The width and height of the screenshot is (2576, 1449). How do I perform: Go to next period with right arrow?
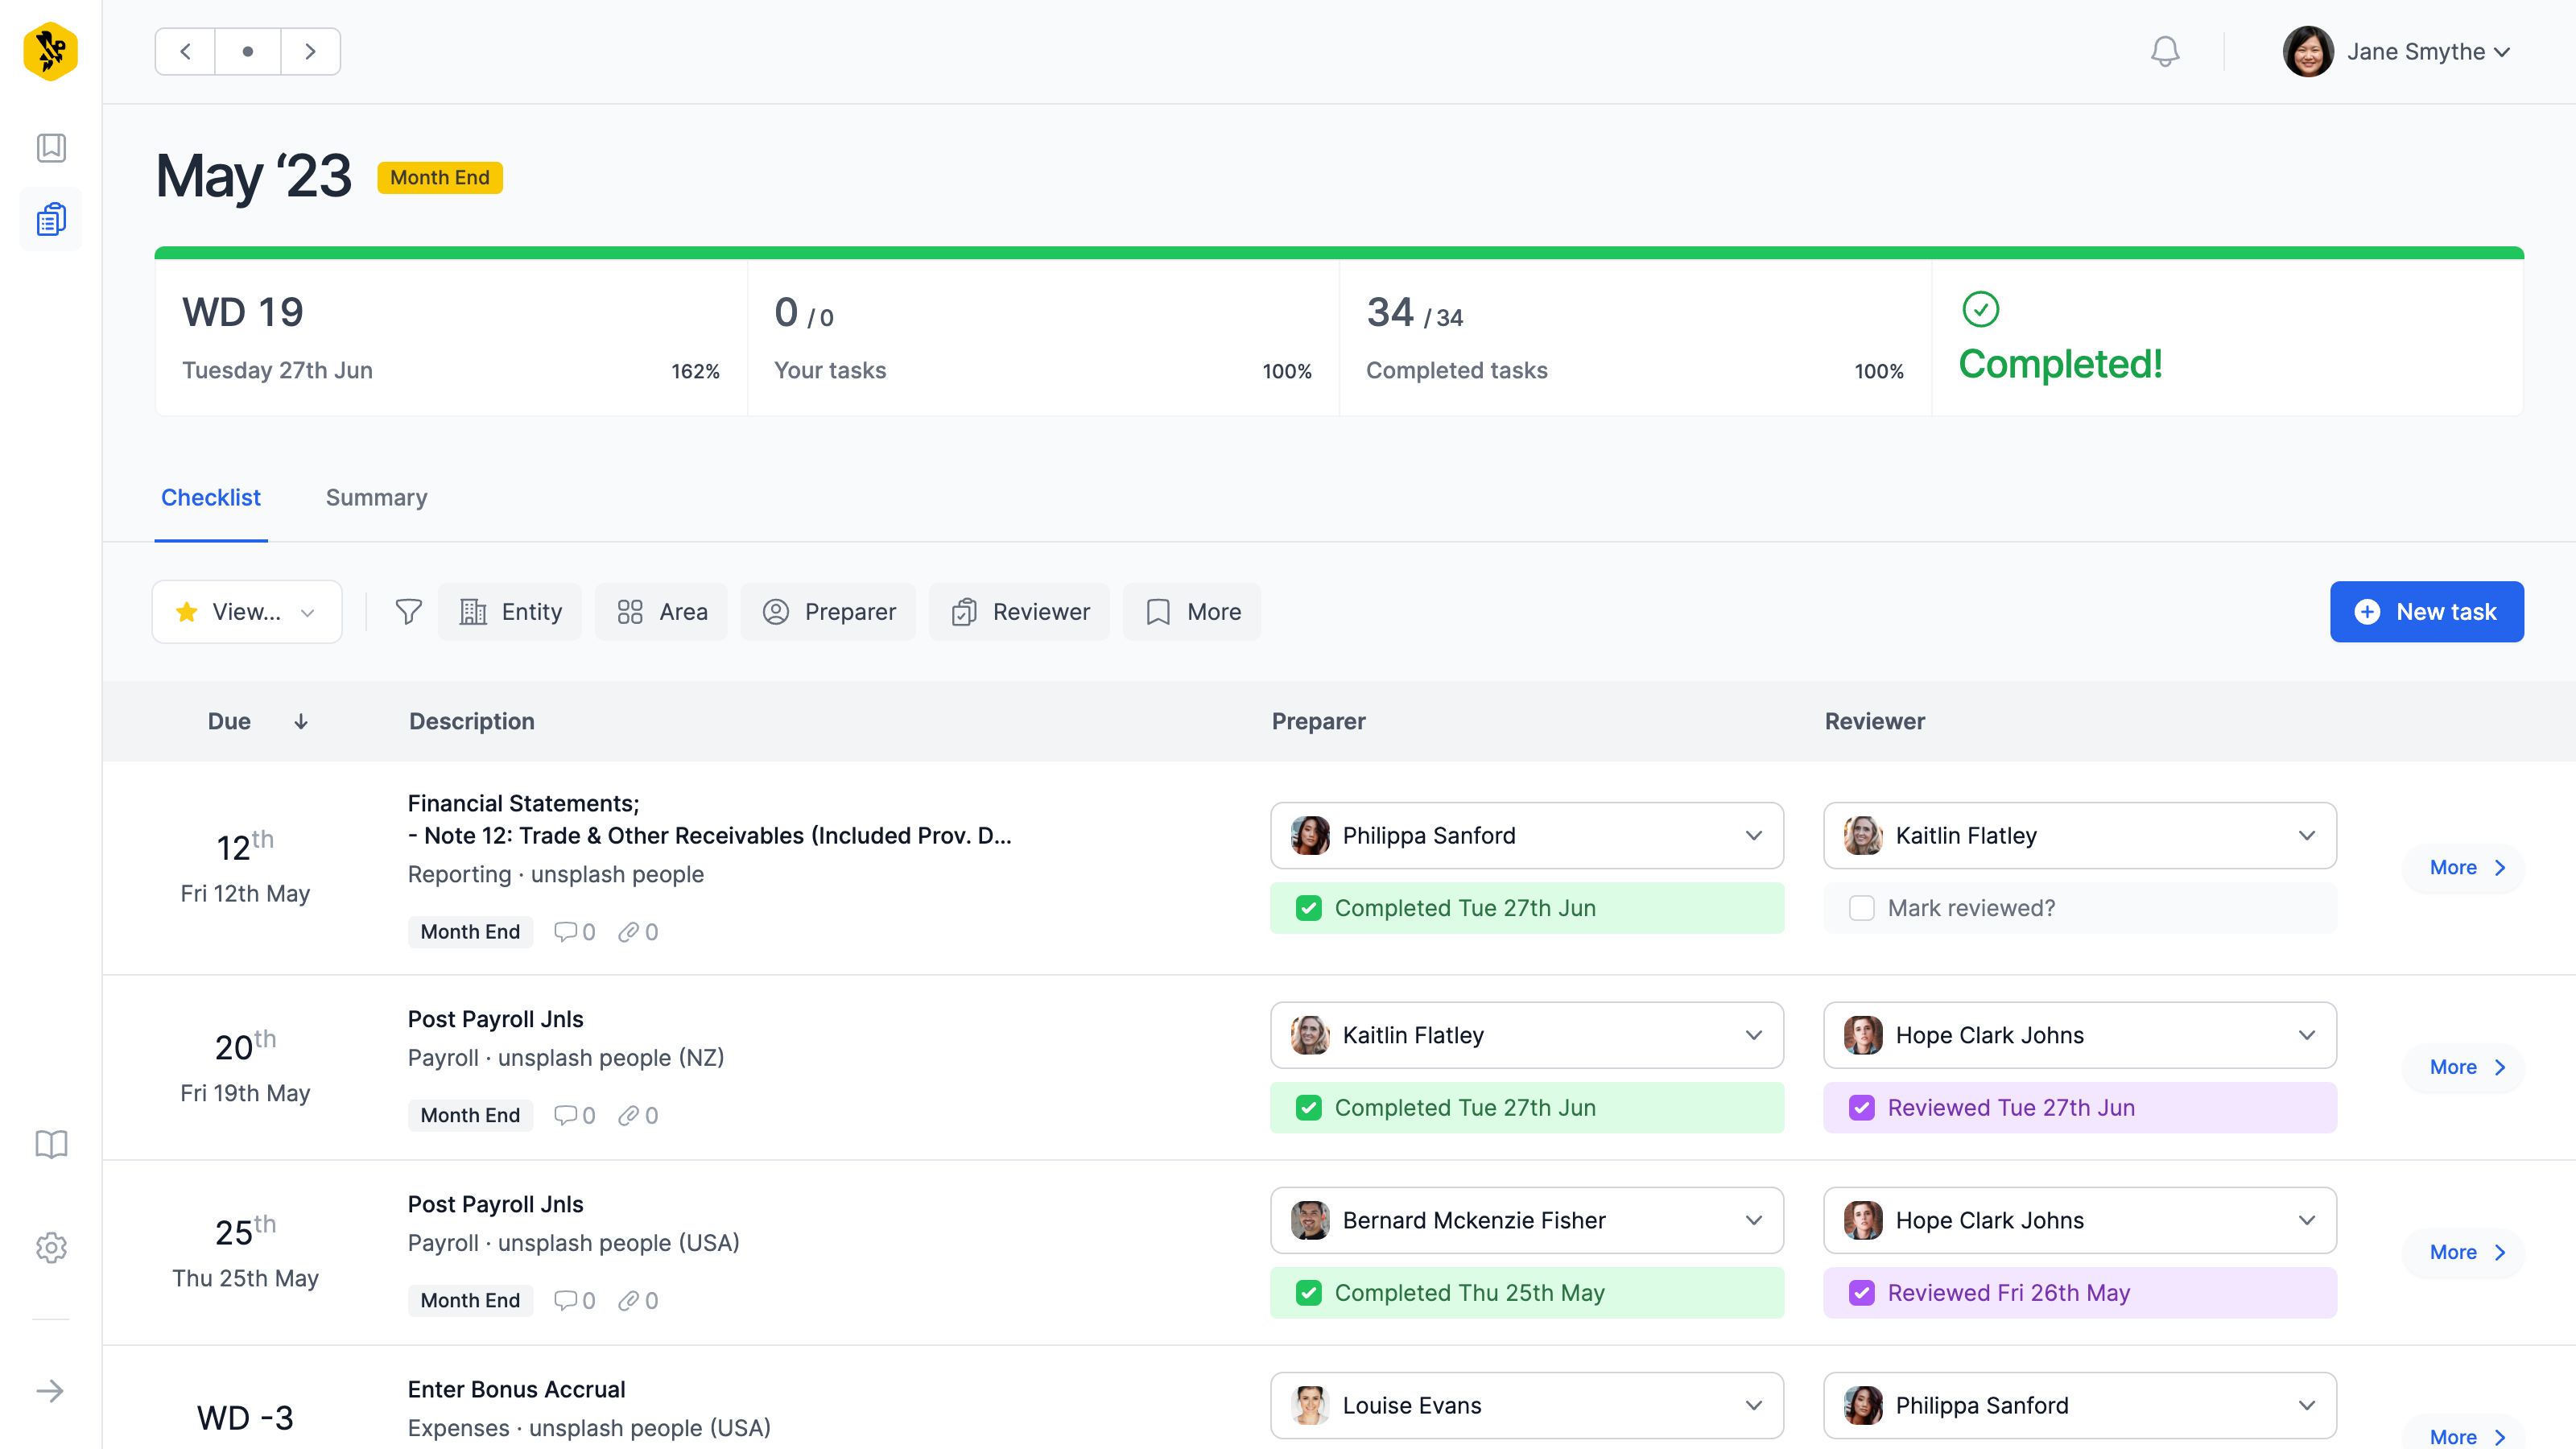pyautogui.click(x=310, y=52)
